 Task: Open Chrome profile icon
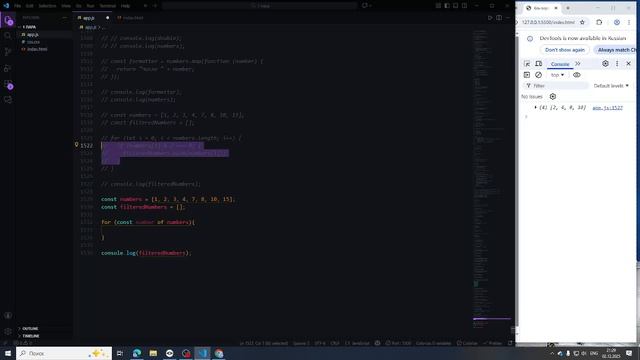click(617, 22)
